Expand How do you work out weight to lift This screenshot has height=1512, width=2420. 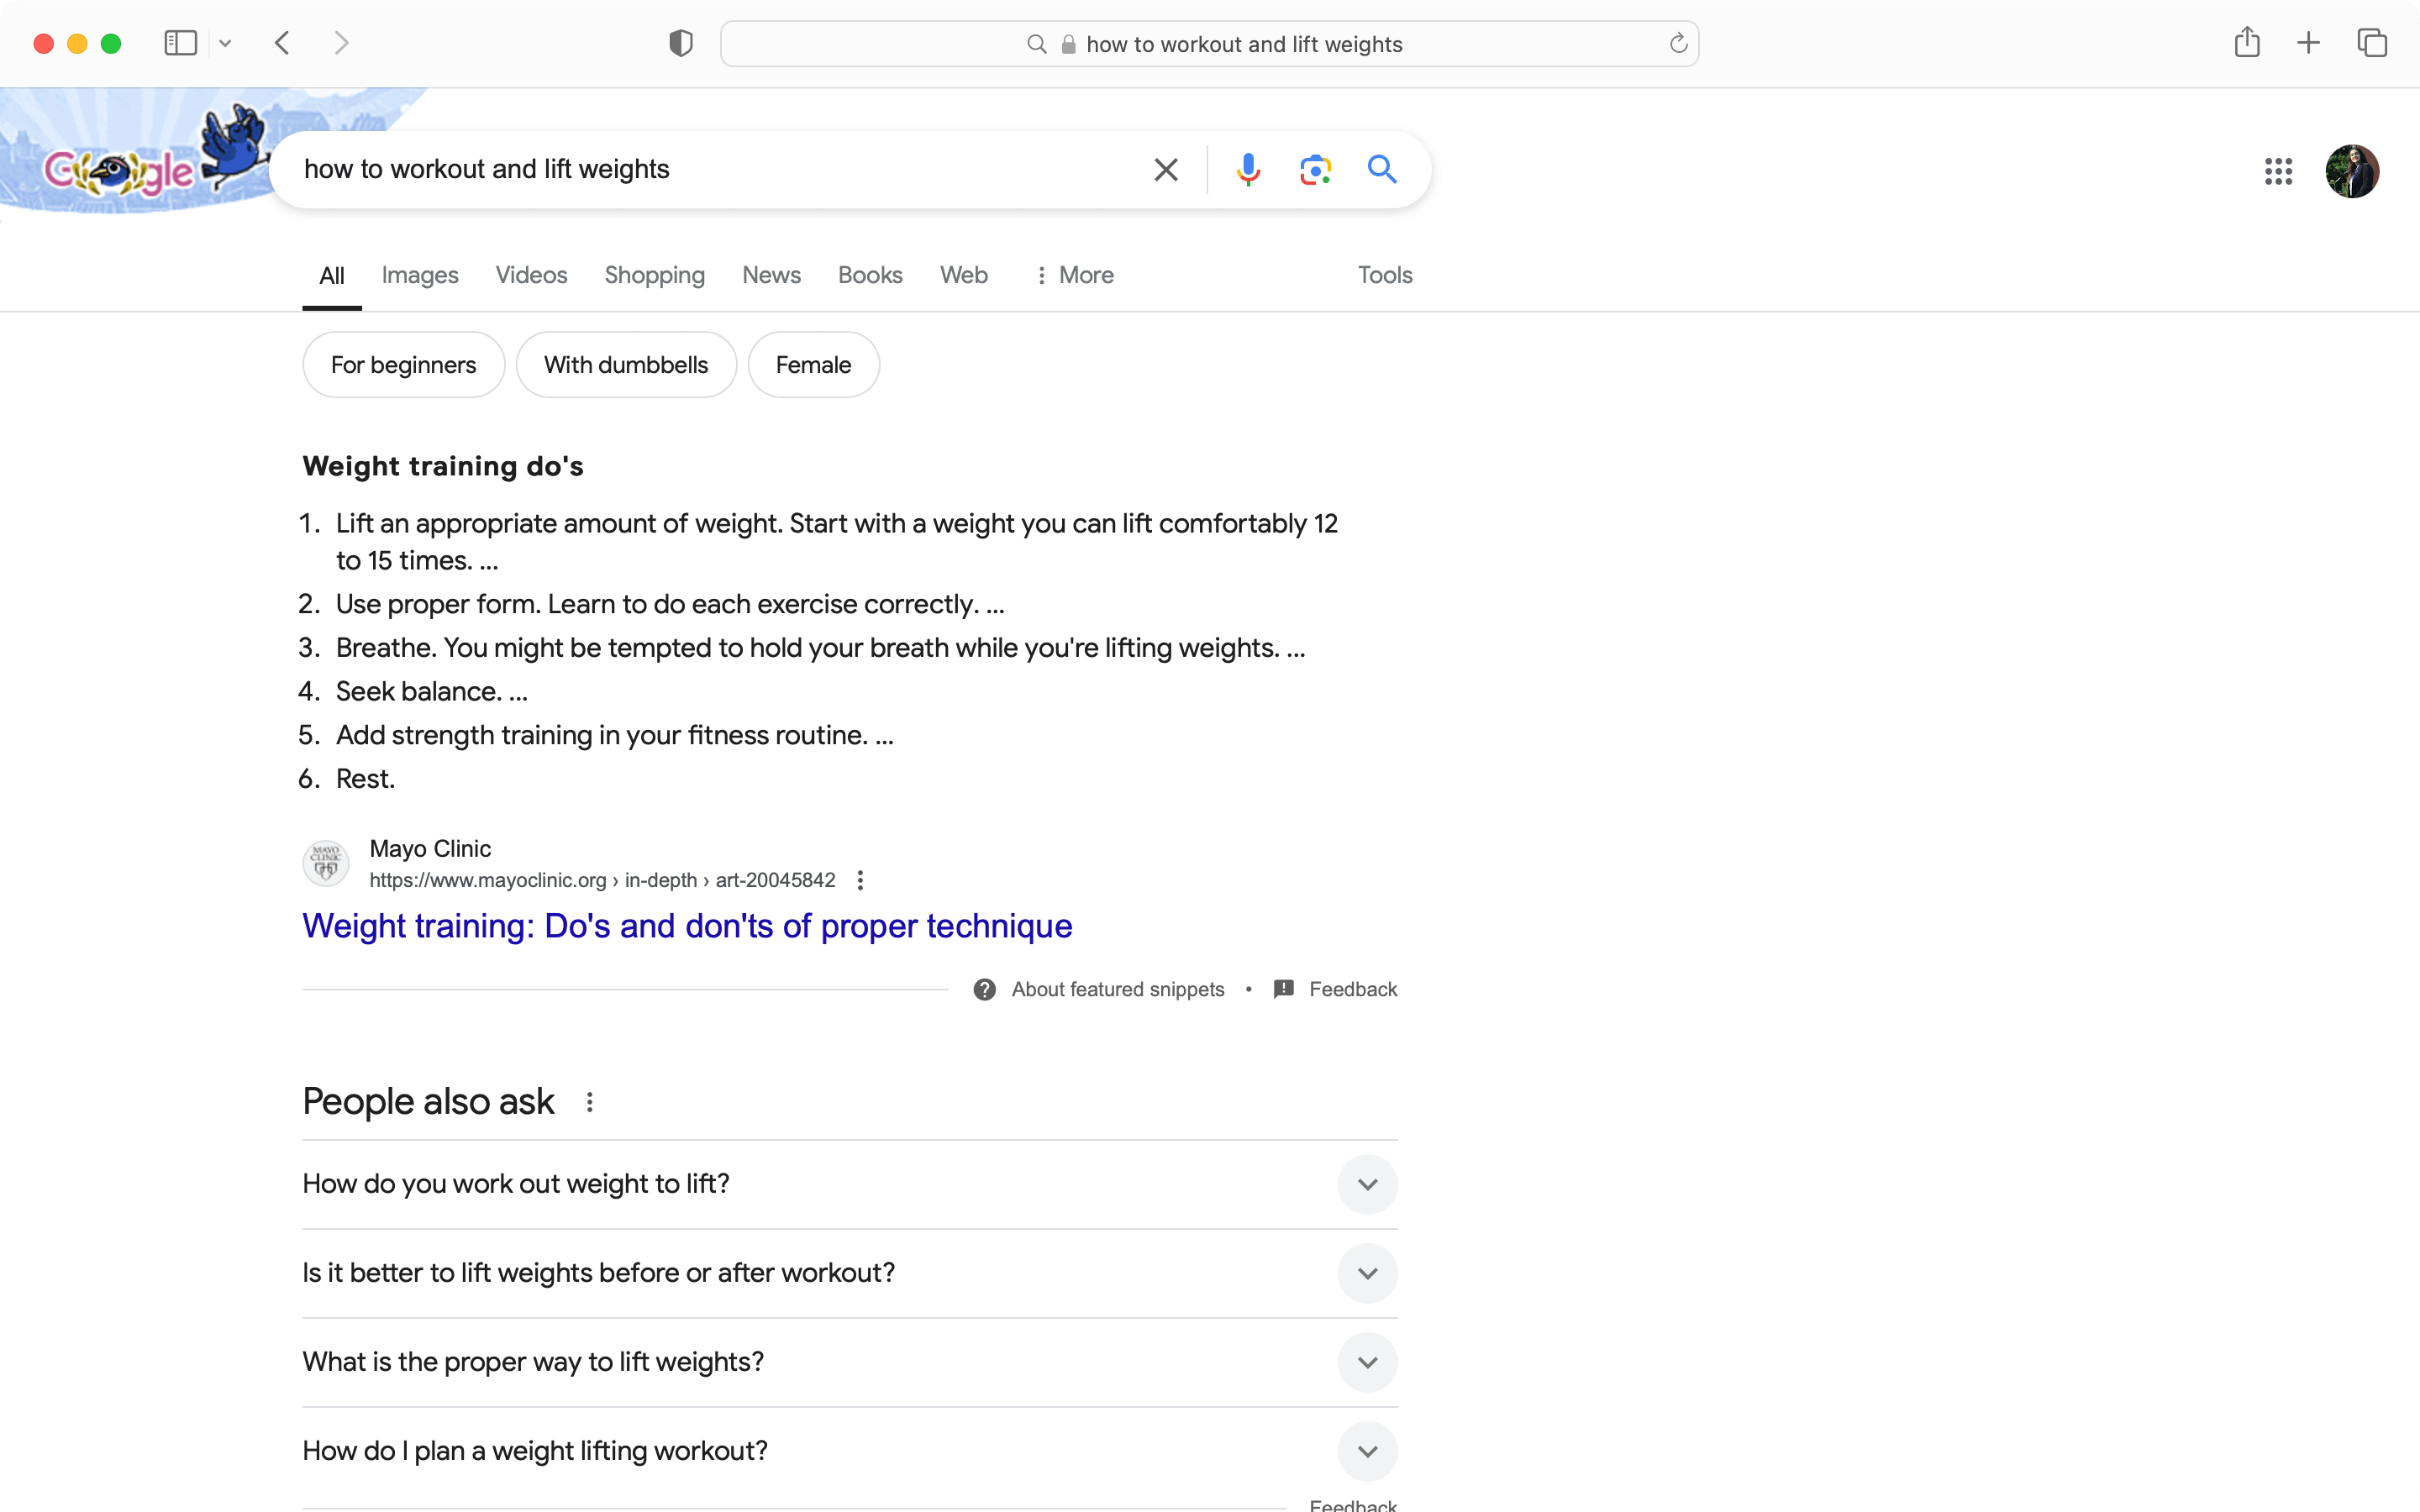(x=850, y=1184)
